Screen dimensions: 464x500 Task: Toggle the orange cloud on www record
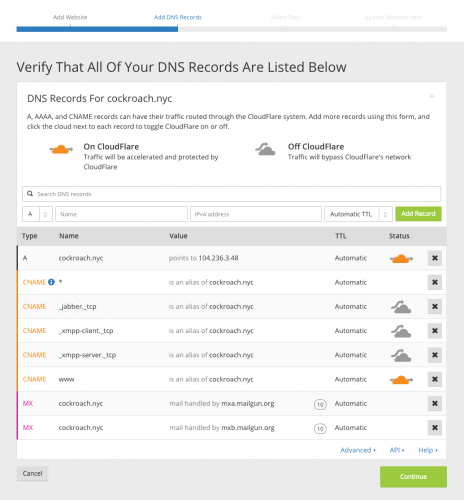(401, 379)
